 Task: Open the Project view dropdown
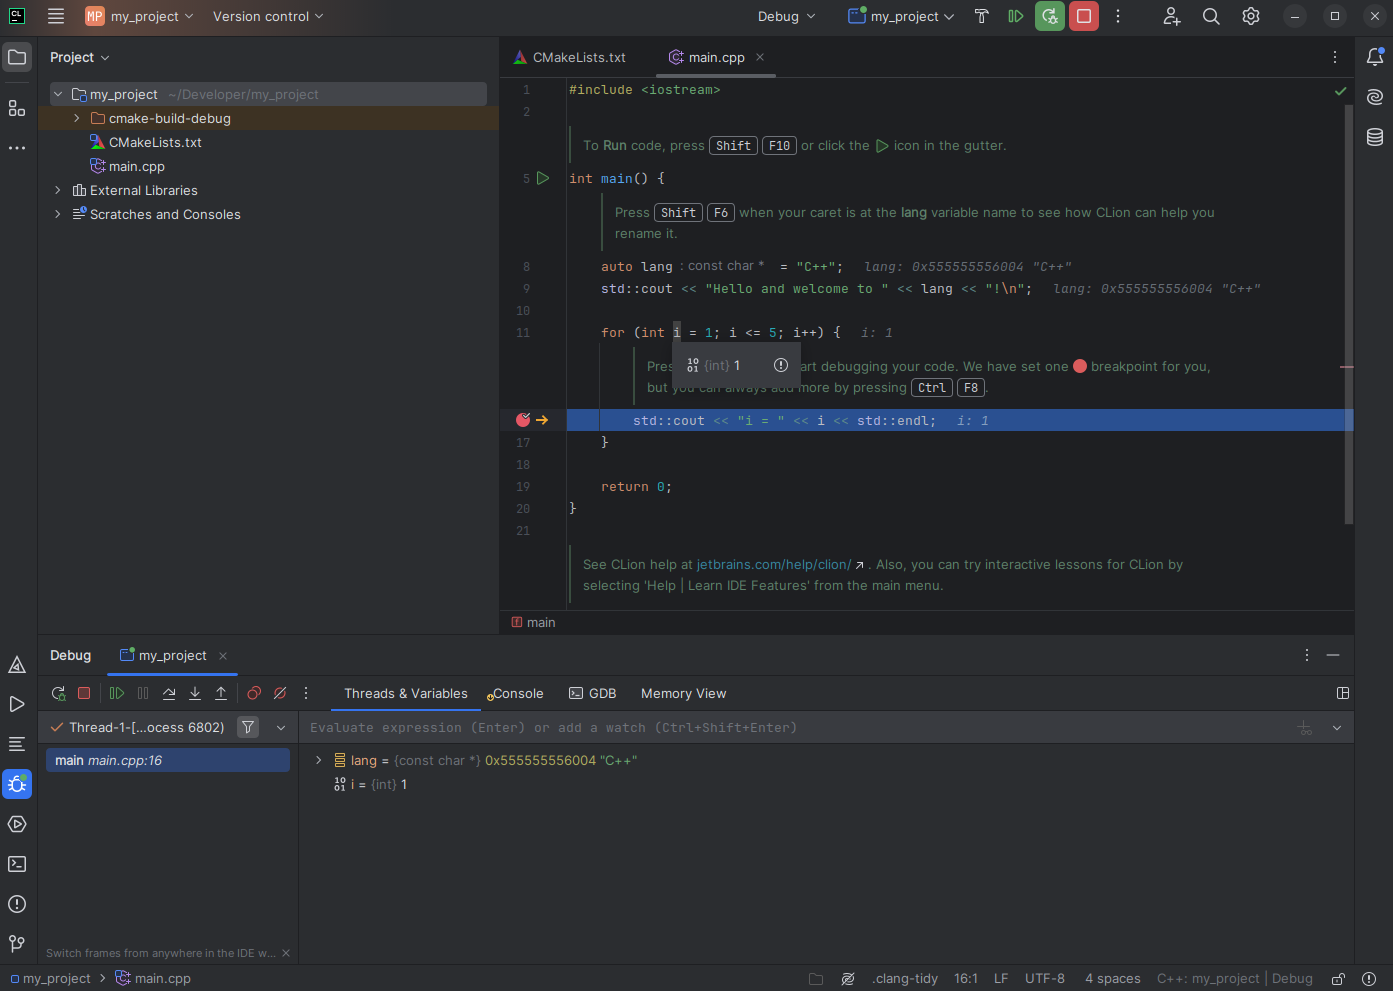click(x=80, y=58)
